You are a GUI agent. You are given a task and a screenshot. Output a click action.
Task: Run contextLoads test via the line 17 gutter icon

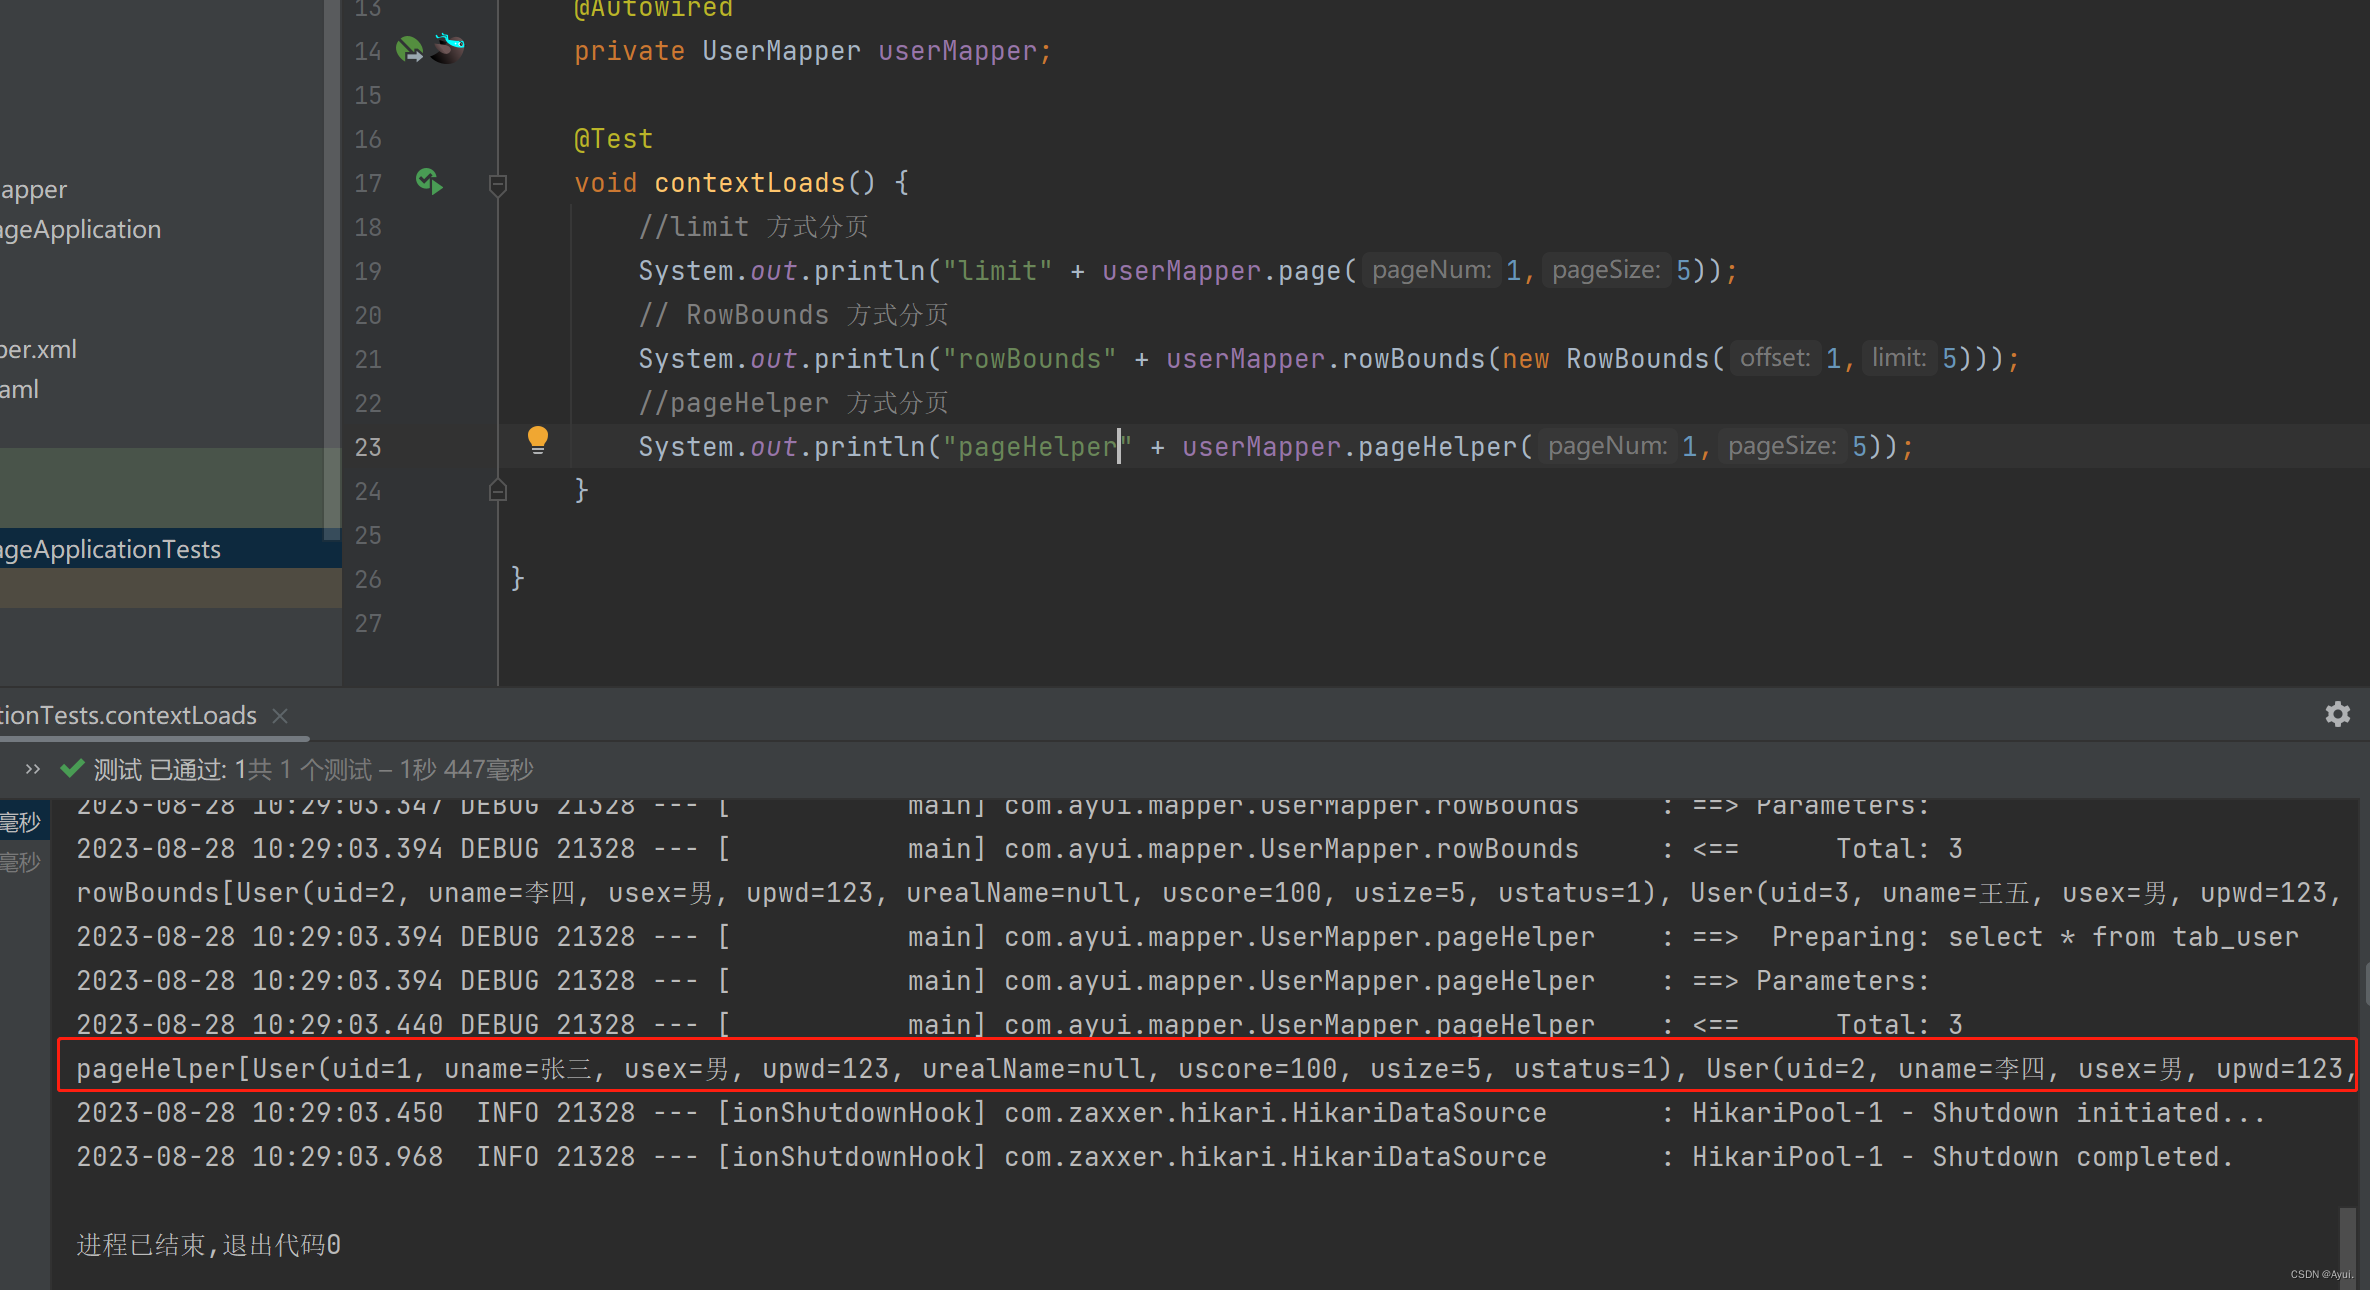click(x=429, y=182)
